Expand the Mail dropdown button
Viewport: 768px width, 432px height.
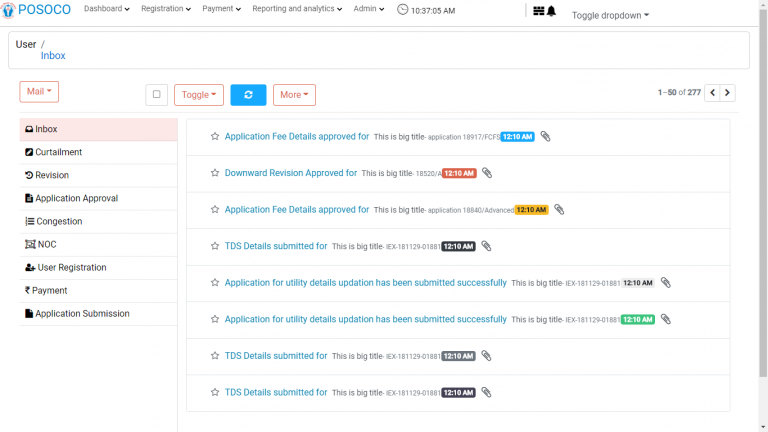(x=39, y=91)
